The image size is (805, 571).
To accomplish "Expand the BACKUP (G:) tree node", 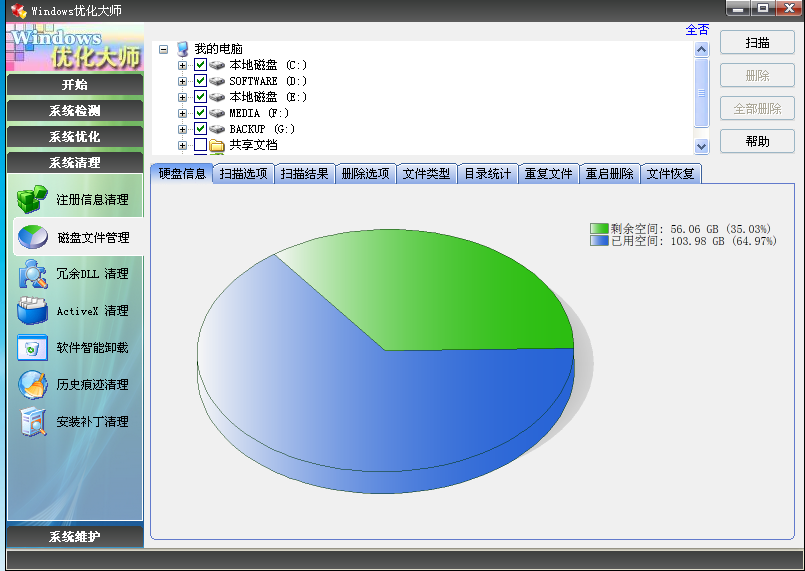I will (x=183, y=129).
